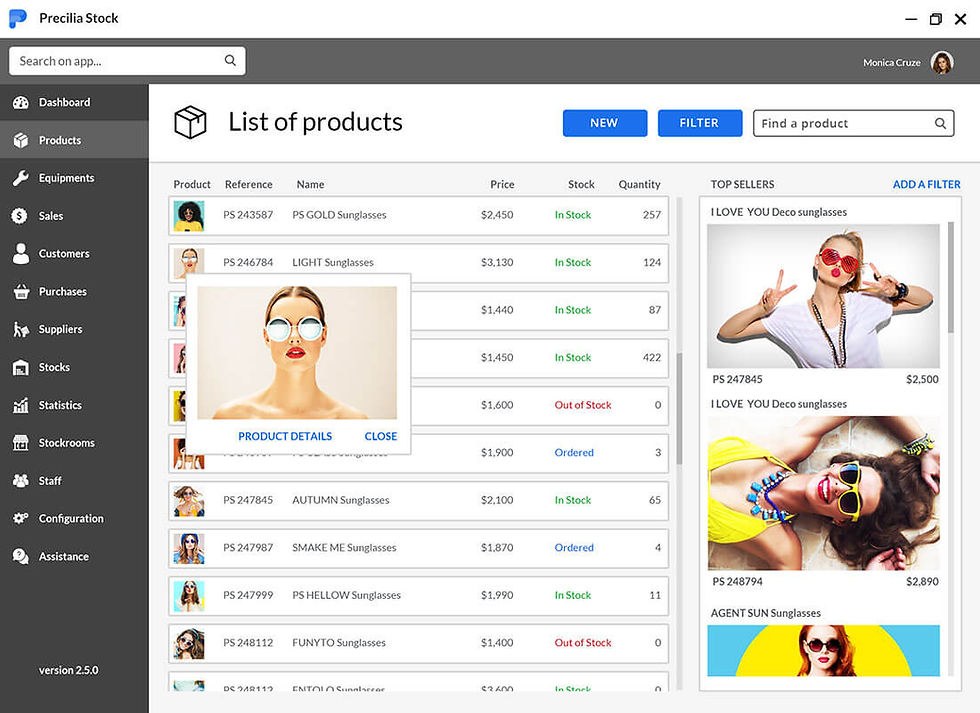
Task: Click FUNYTO Sunglasses product thumbnail
Action: 189,644
